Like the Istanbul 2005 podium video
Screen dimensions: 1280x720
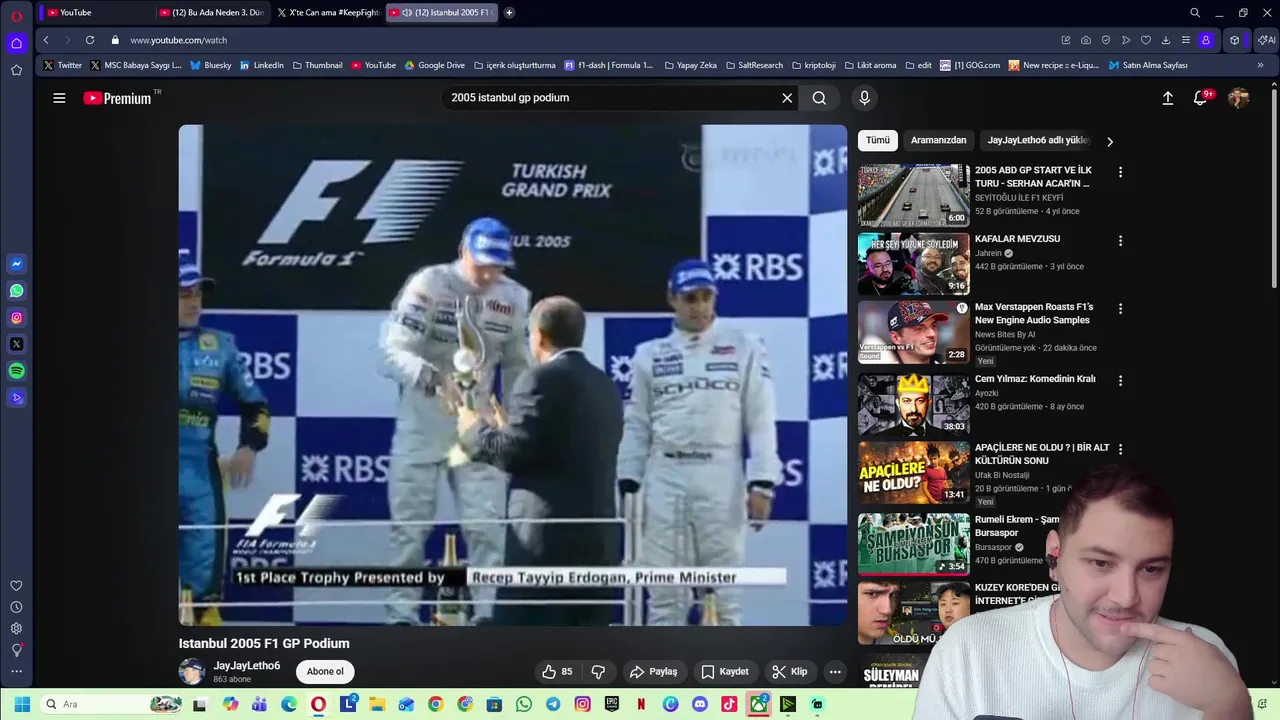[557, 672]
